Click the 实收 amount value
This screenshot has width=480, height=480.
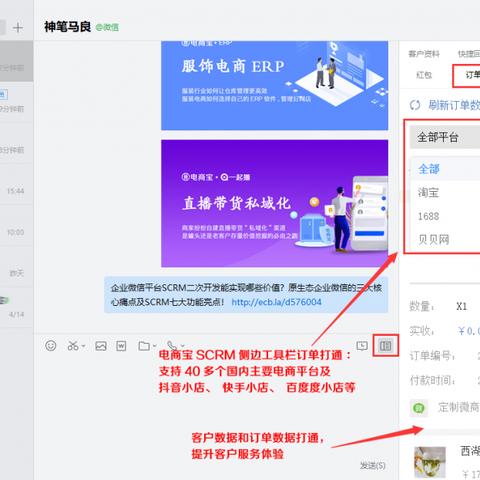[x=469, y=331]
